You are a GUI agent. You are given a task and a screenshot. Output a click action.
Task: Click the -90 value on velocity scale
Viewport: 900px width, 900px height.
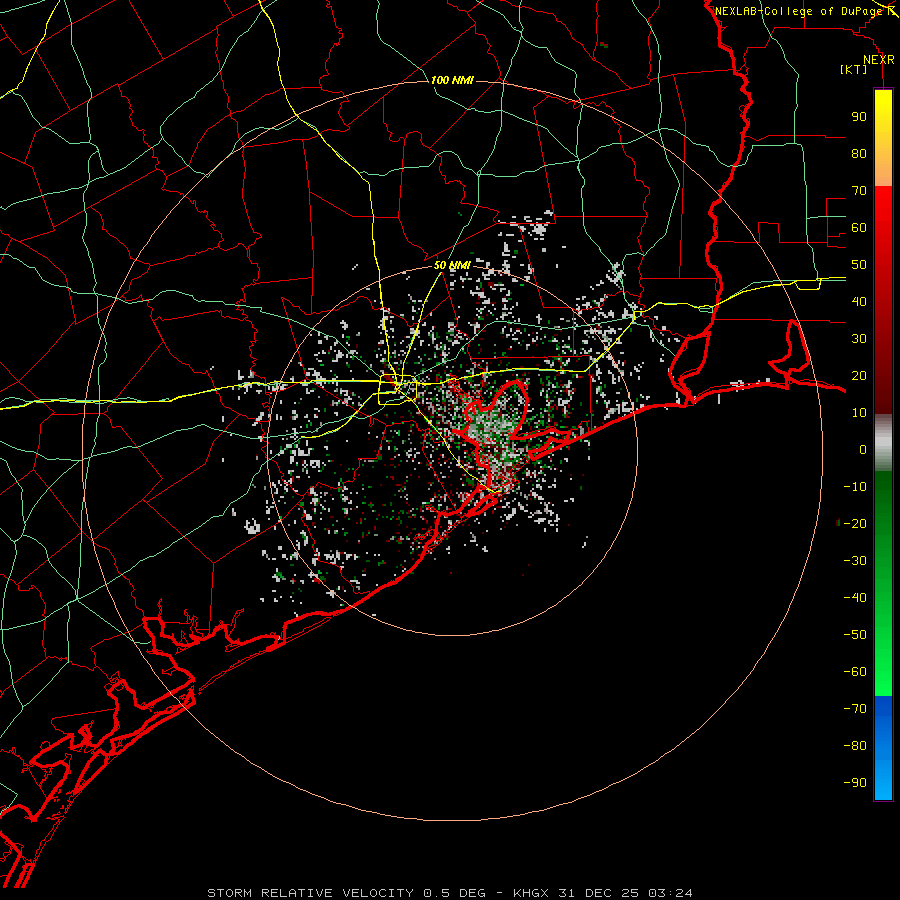(855, 783)
